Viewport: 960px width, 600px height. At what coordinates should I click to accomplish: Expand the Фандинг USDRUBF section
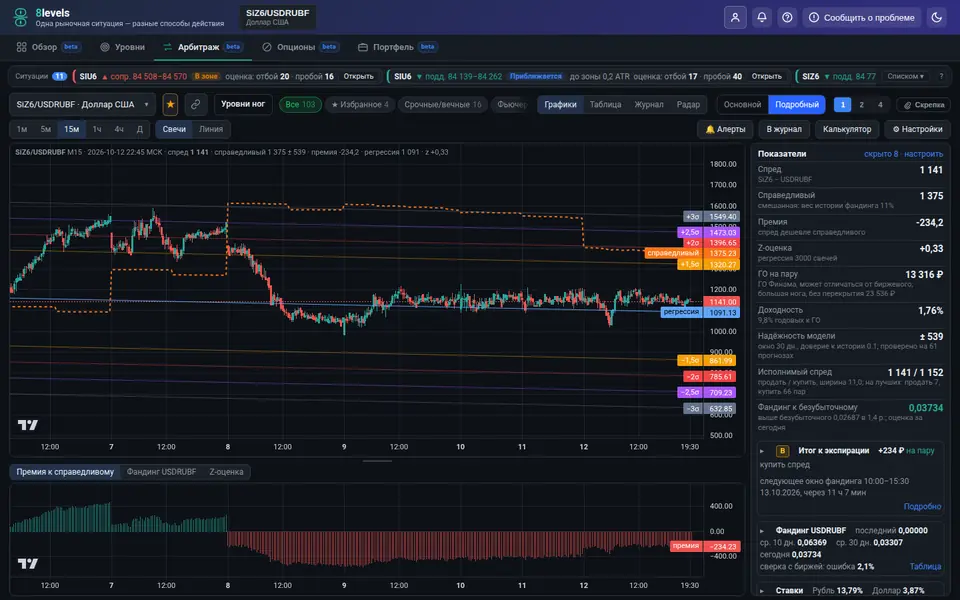[x=762, y=531]
